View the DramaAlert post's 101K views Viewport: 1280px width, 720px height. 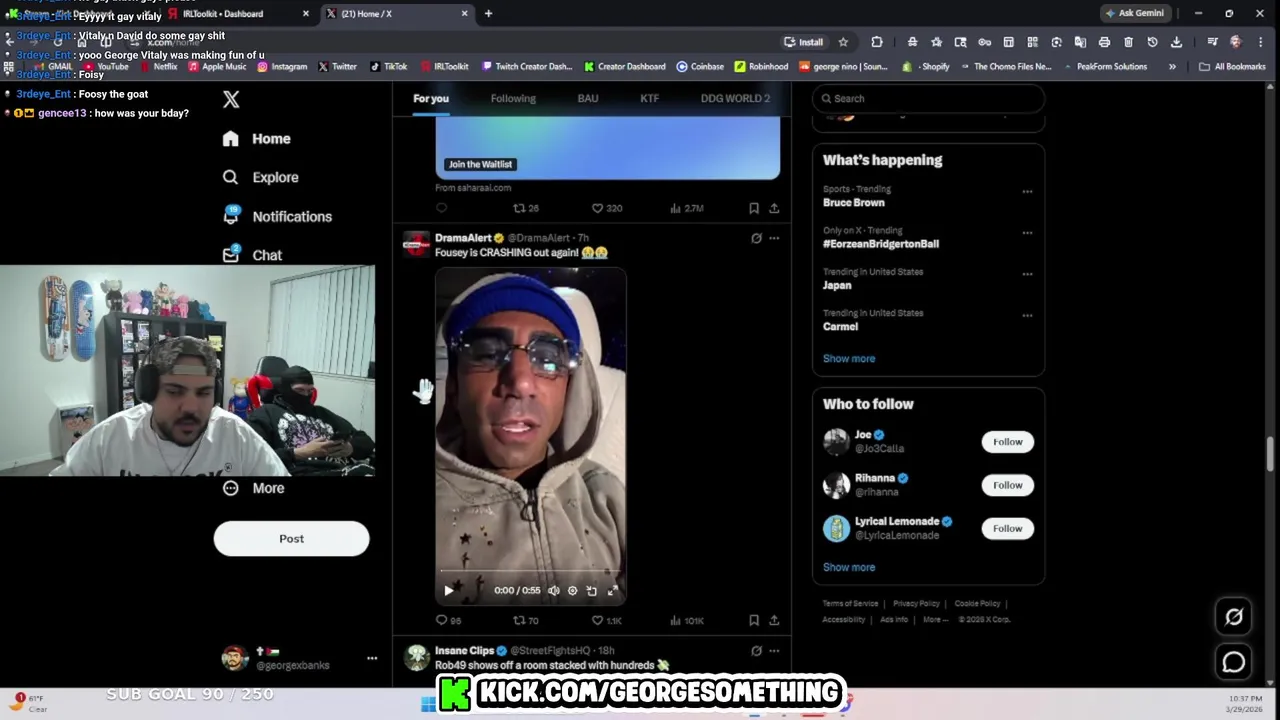(687, 621)
